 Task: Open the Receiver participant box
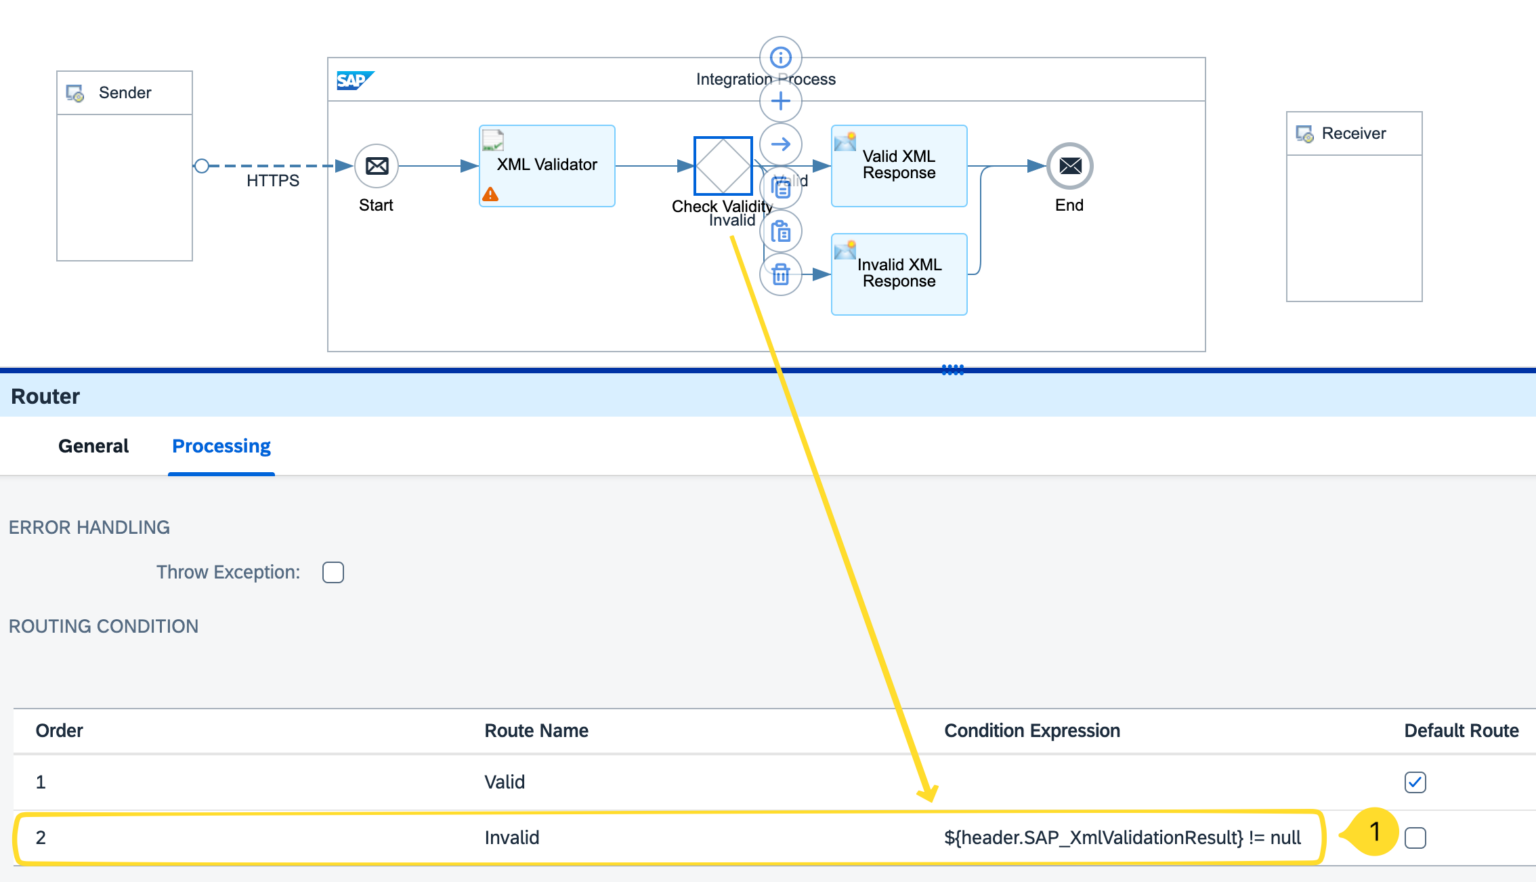[1353, 133]
